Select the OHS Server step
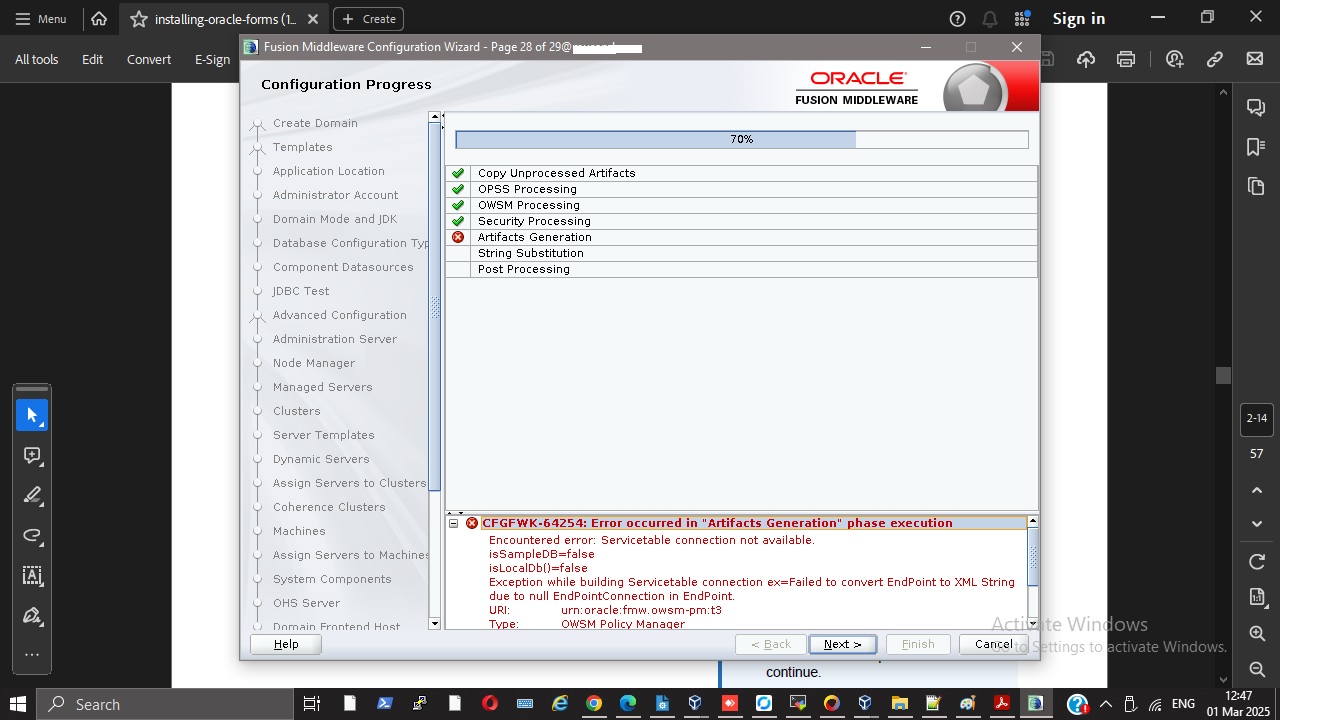Viewport: 1340px width, 720px height. pos(306,603)
